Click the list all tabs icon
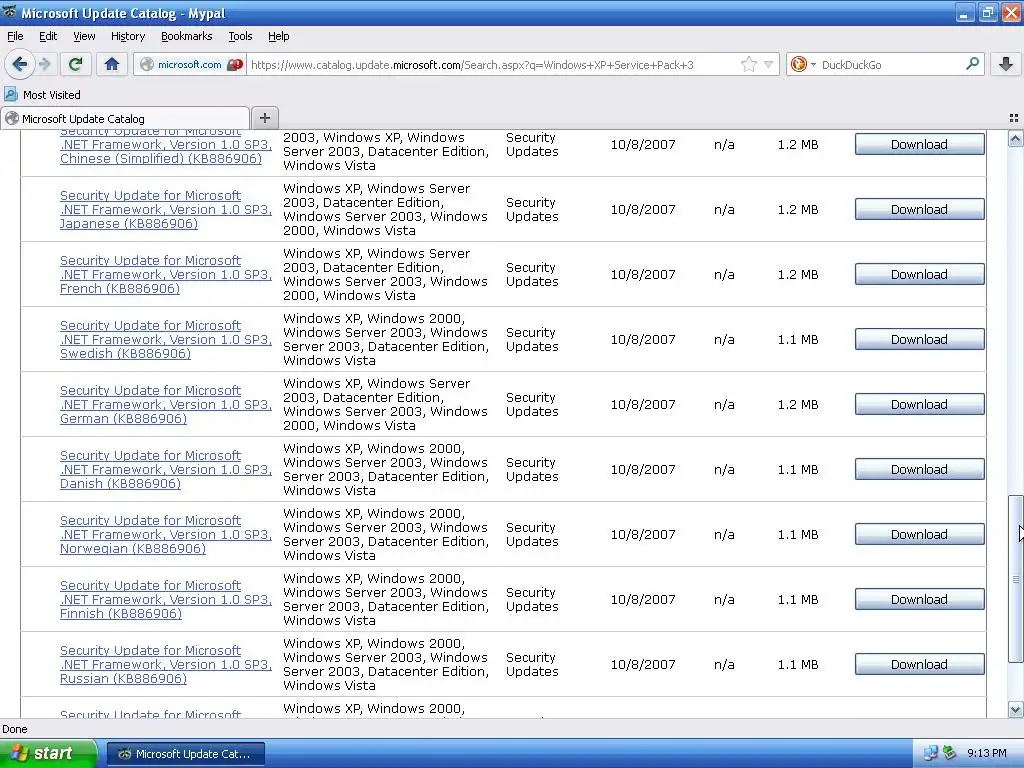 point(1014,118)
